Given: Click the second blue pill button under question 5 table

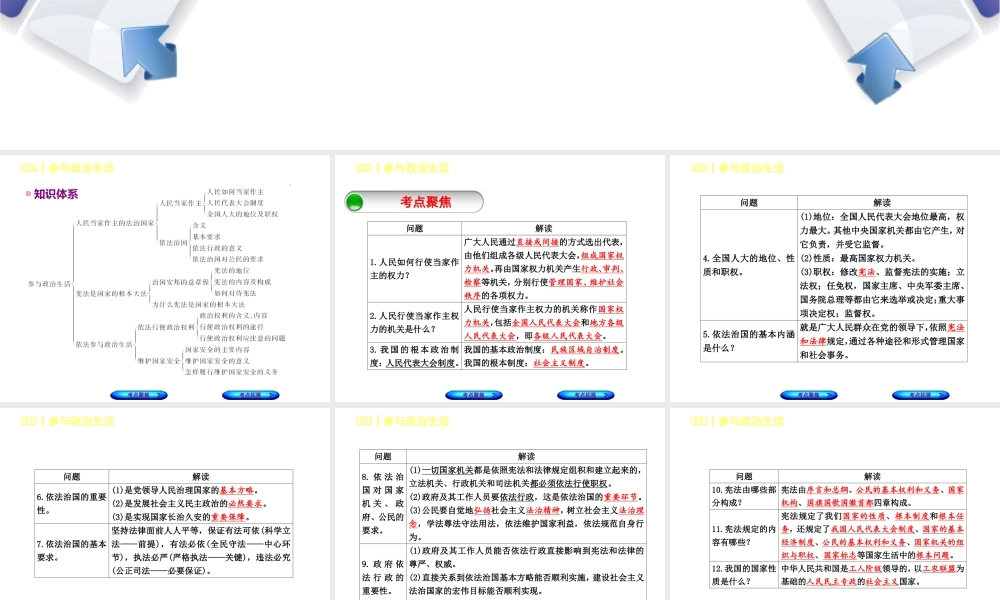Looking at the screenshot, I should click(x=920, y=395).
